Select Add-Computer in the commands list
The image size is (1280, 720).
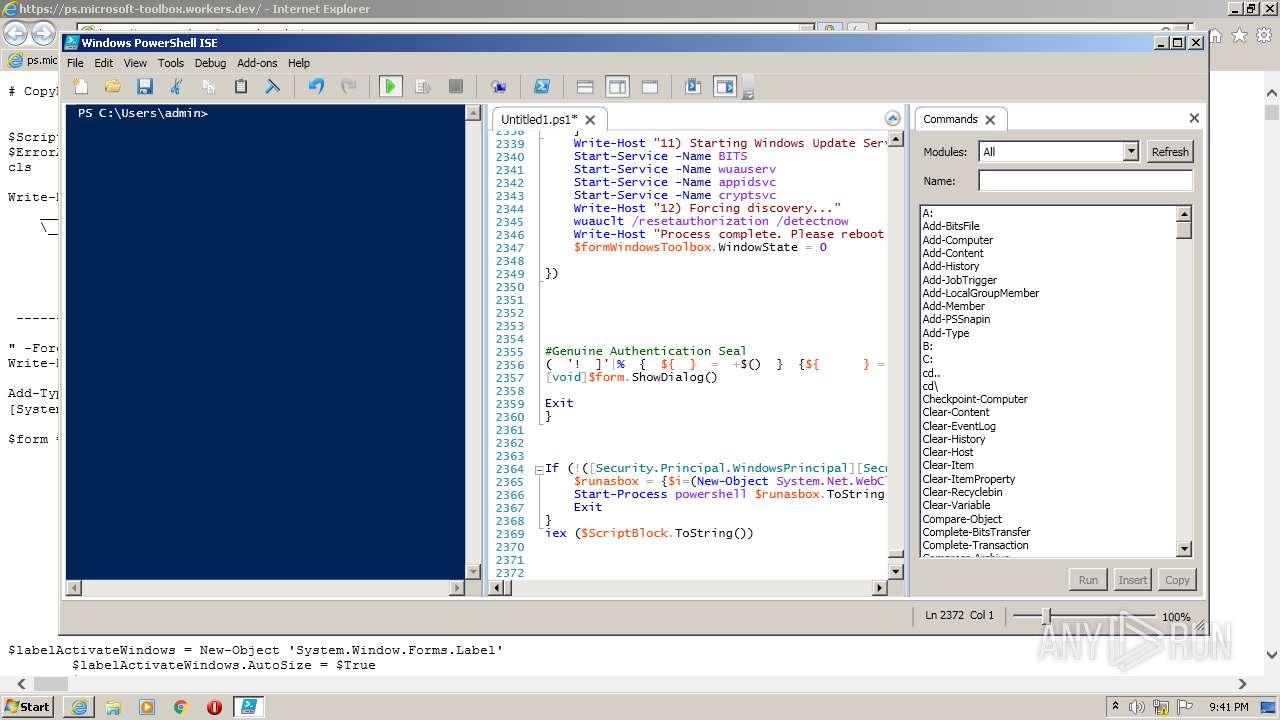[x=958, y=240]
